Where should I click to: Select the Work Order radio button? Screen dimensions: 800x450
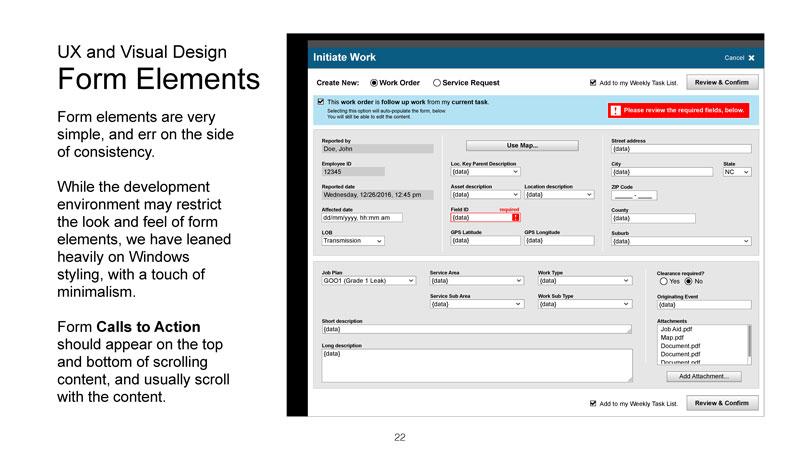(x=374, y=83)
